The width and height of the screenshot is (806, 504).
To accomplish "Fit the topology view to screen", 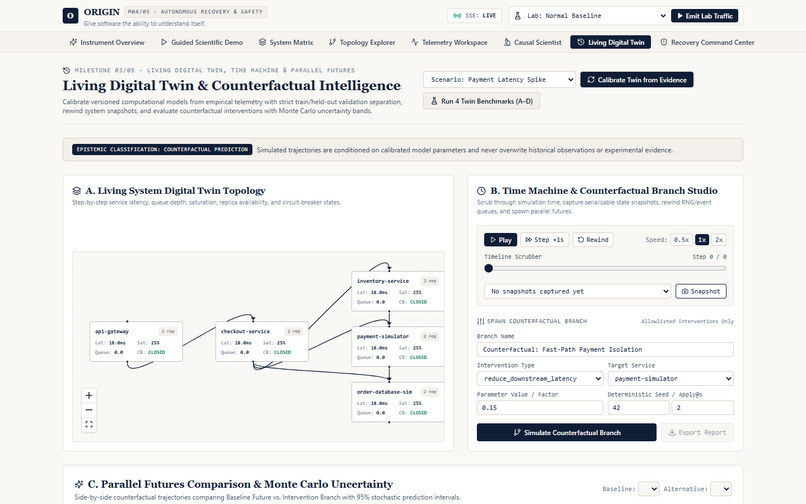I will pyautogui.click(x=89, y=424).
